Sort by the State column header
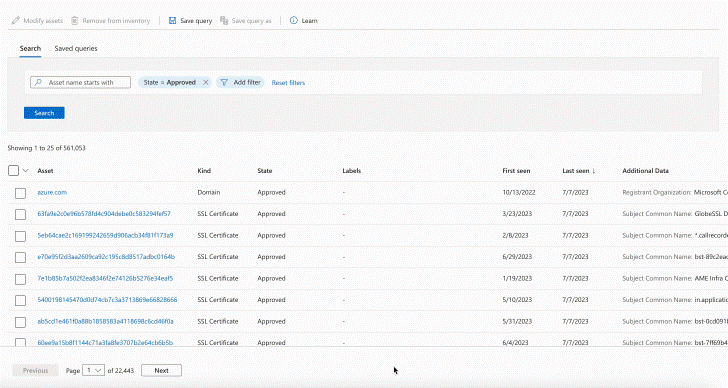Image resolution: width=728 pixels, height=388 pixels. pos(265,171)
